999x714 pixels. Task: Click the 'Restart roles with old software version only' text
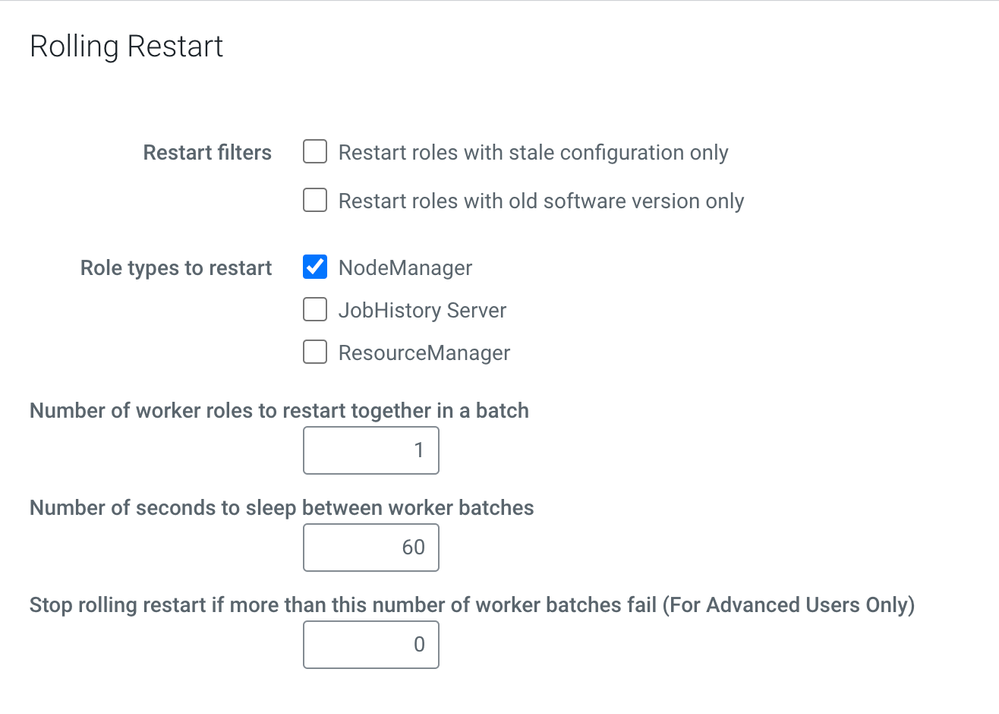(x=541, y=201)
